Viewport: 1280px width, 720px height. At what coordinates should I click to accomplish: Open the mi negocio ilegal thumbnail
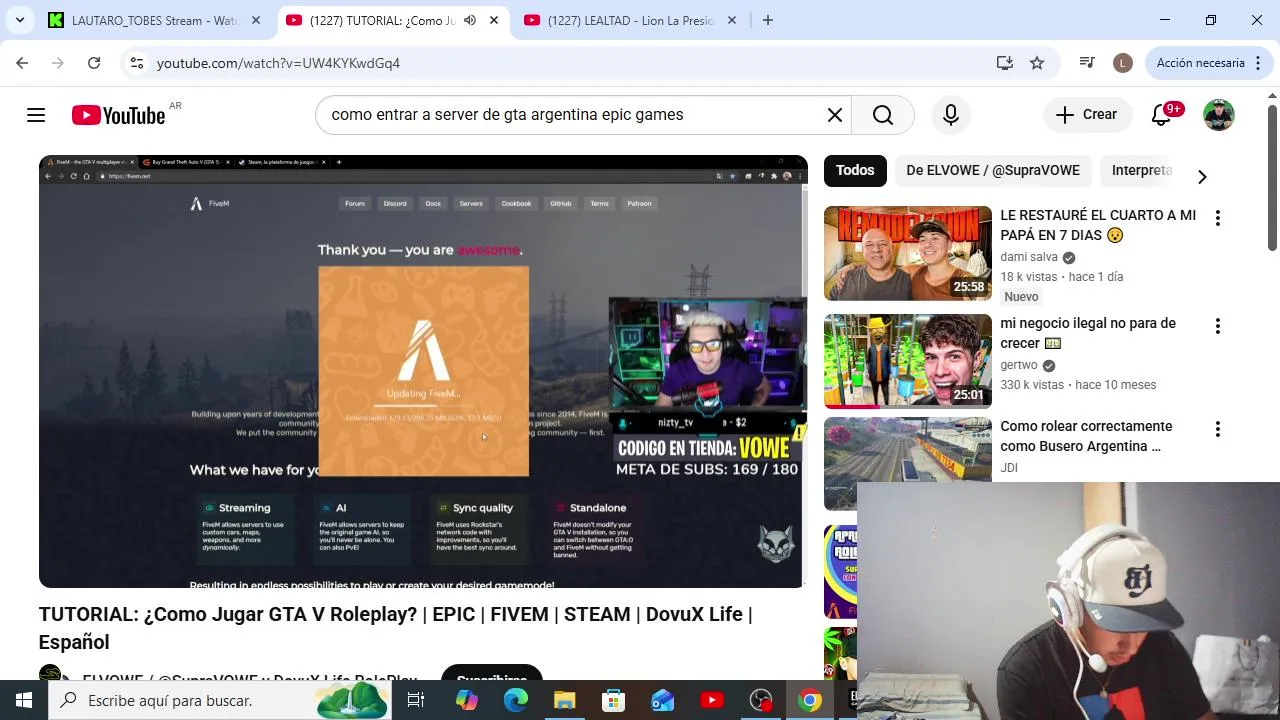tap(908, 361)
